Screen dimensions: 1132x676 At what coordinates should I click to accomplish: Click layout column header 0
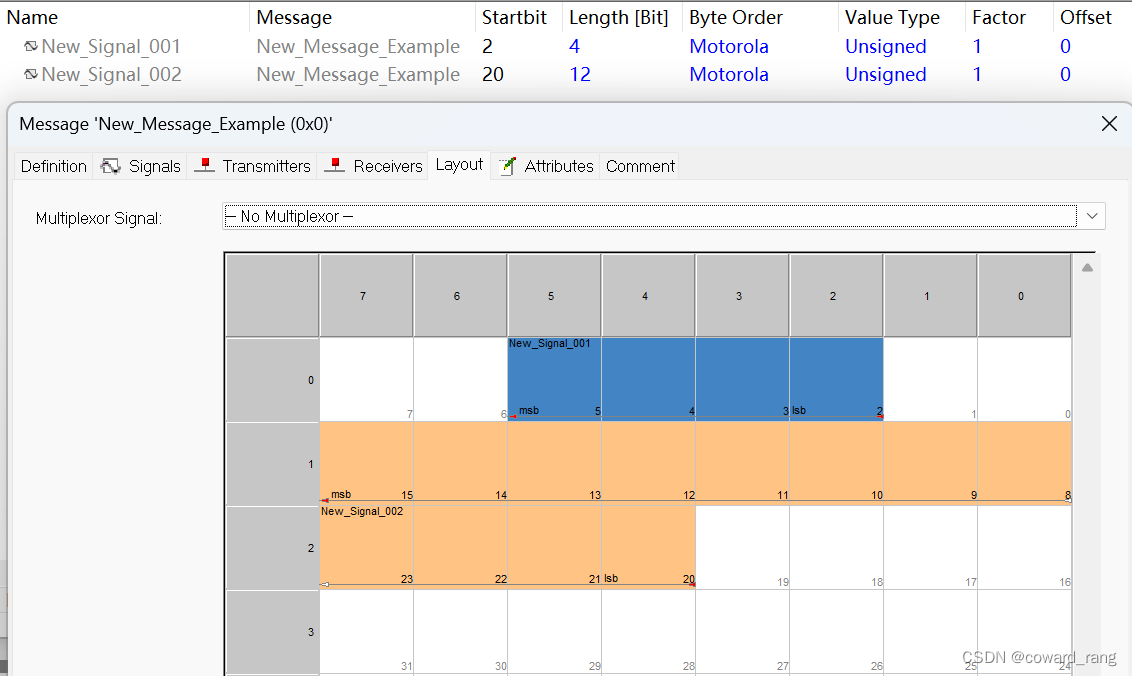pos(1024,295)
